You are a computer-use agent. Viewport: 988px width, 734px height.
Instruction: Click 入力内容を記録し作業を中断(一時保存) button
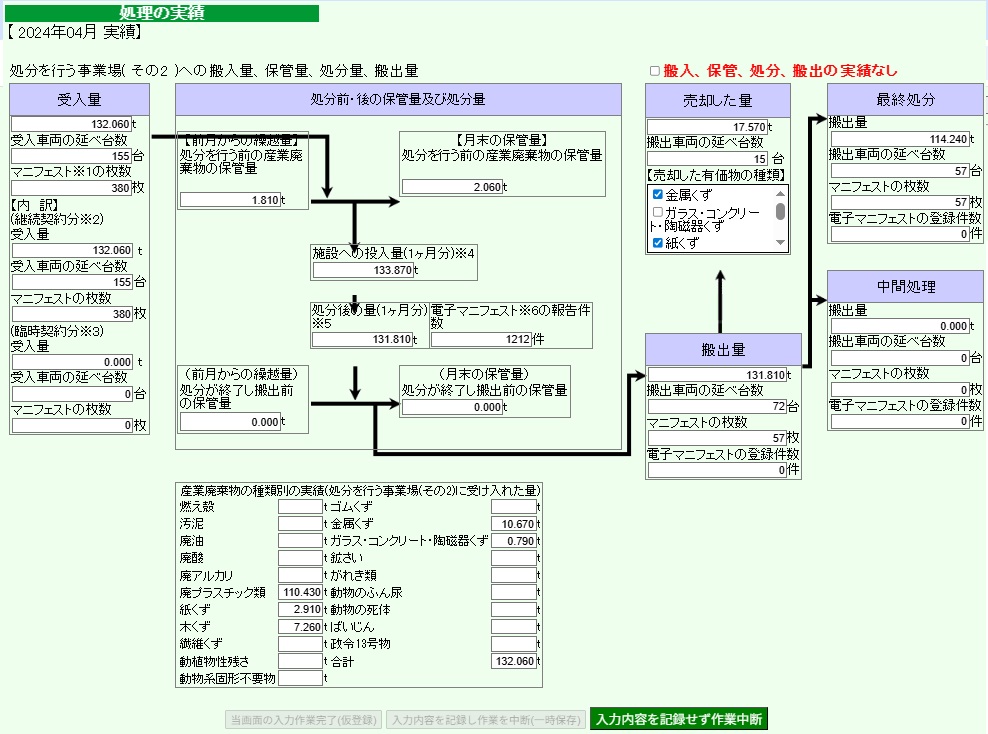(x=486, y=720)
